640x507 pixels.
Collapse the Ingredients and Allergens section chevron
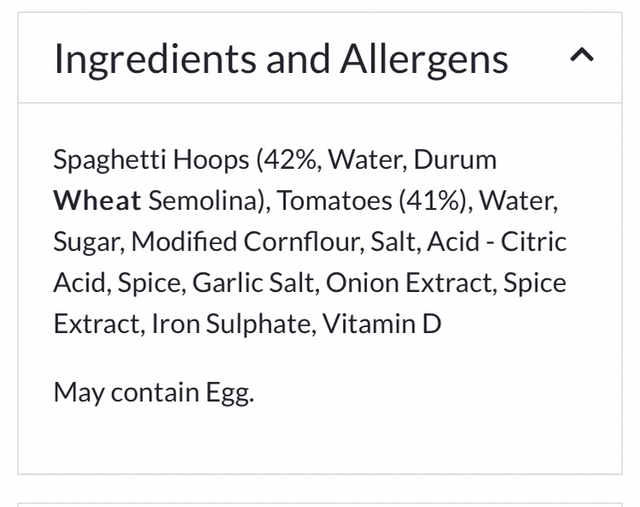coord(581,57)
